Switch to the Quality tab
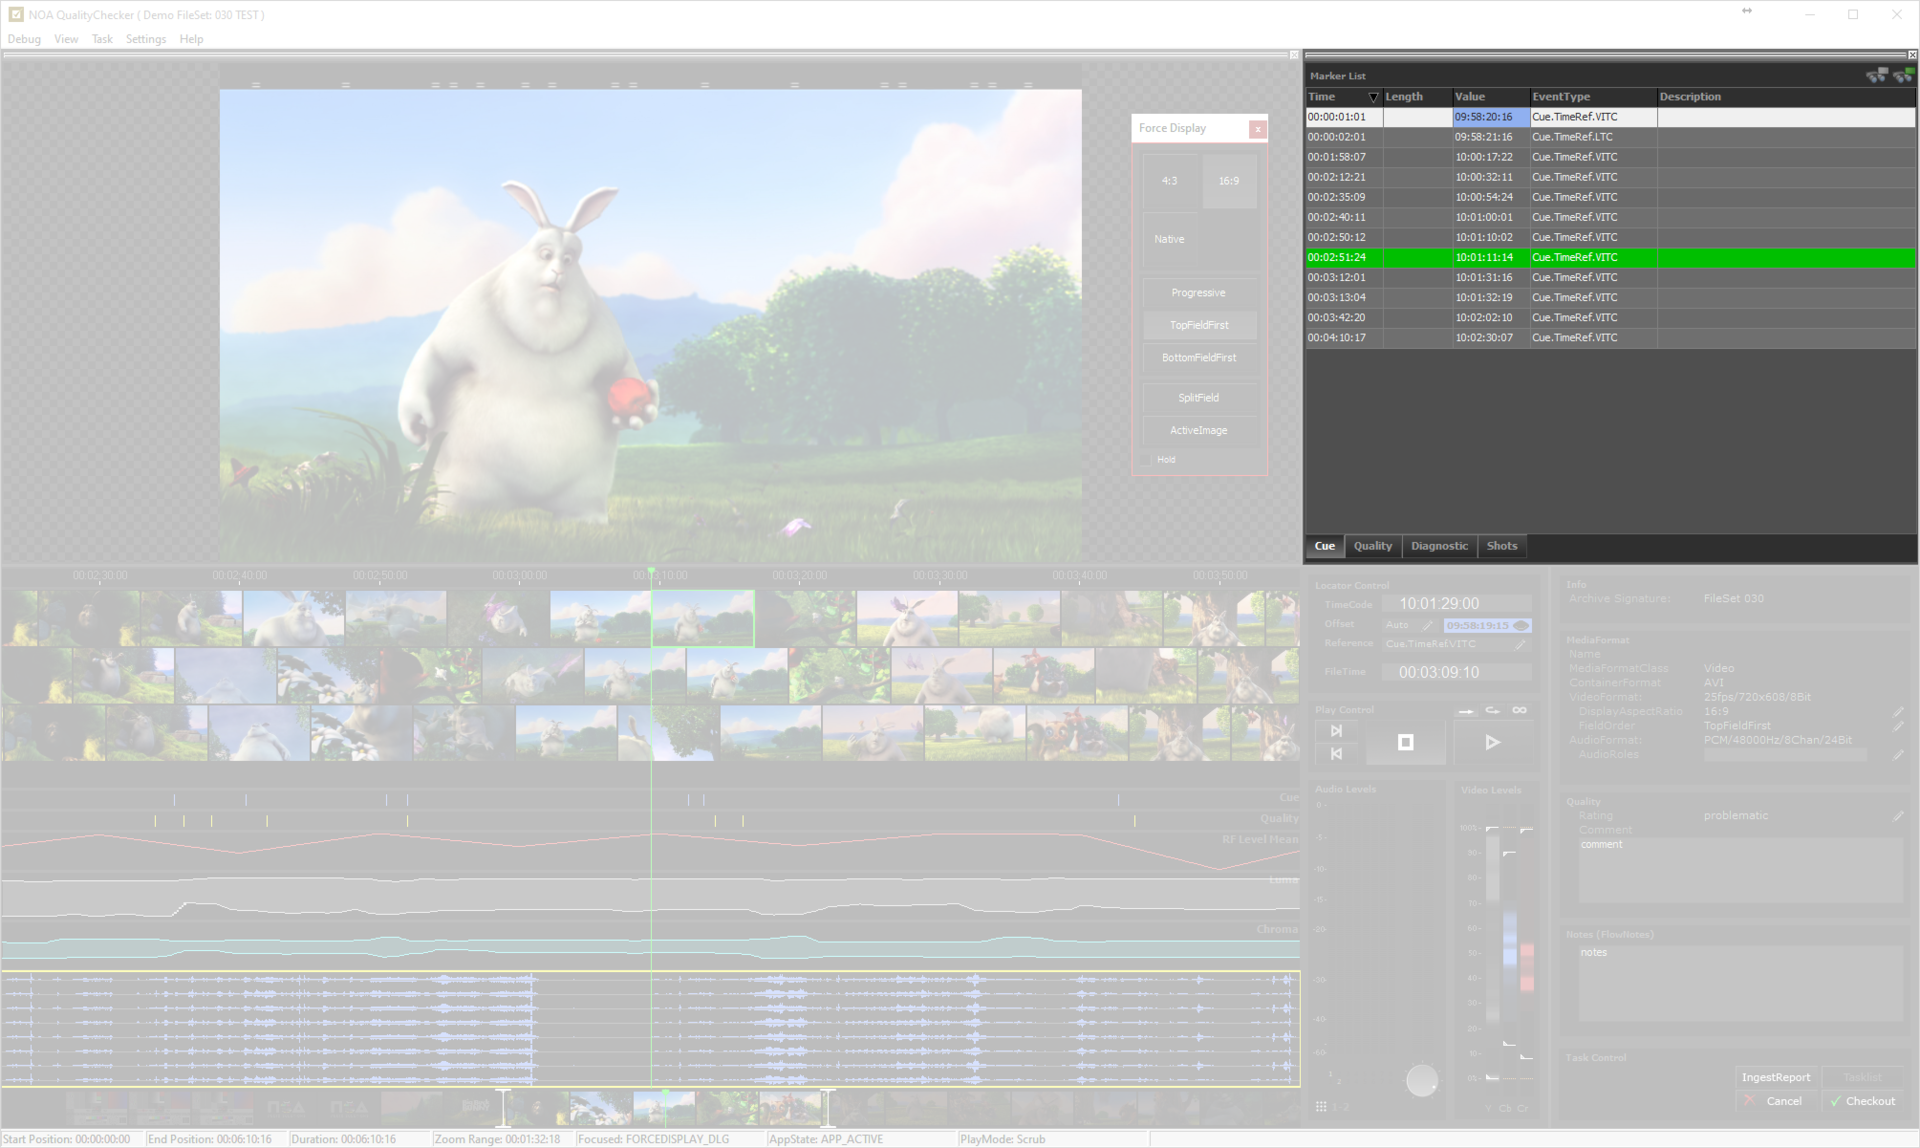This screenshot has height=1148, width=1920. [x=1372, y=546]
